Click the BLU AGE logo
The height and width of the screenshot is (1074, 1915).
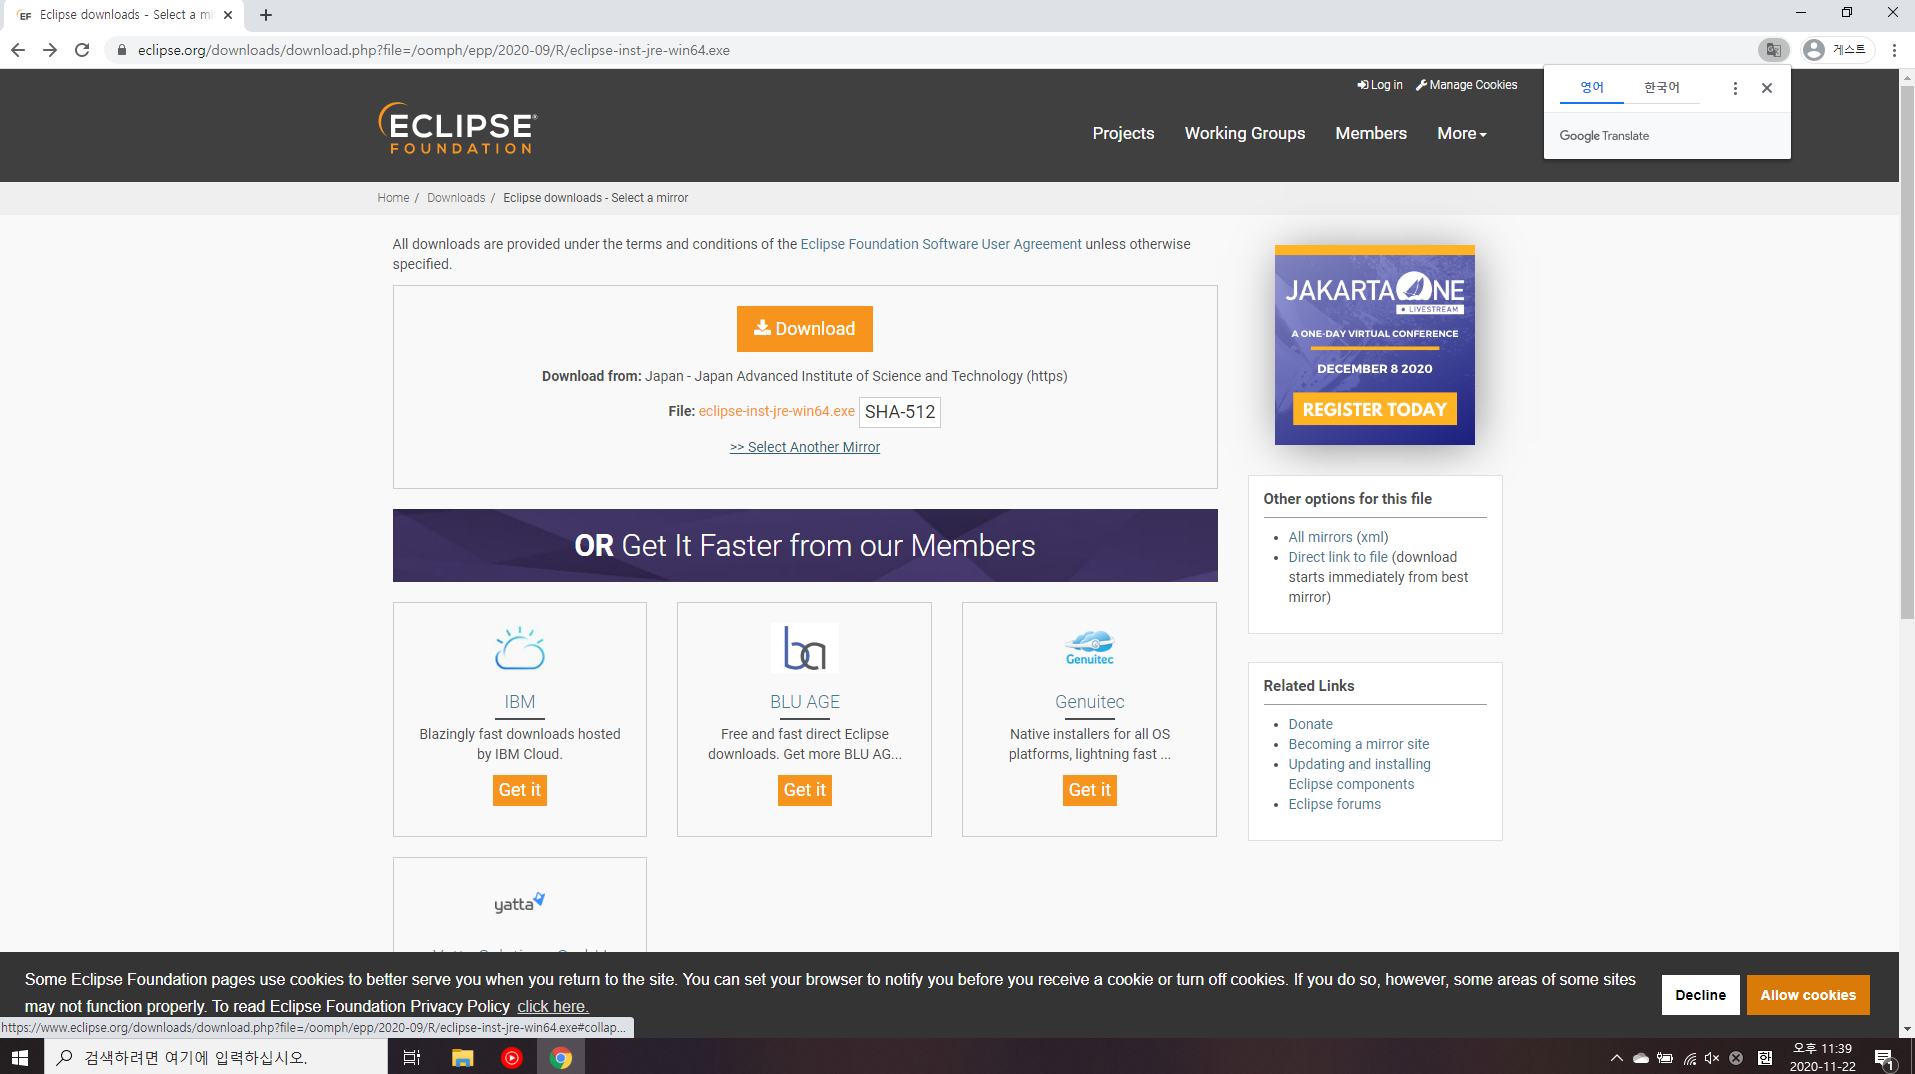(805, 649)
